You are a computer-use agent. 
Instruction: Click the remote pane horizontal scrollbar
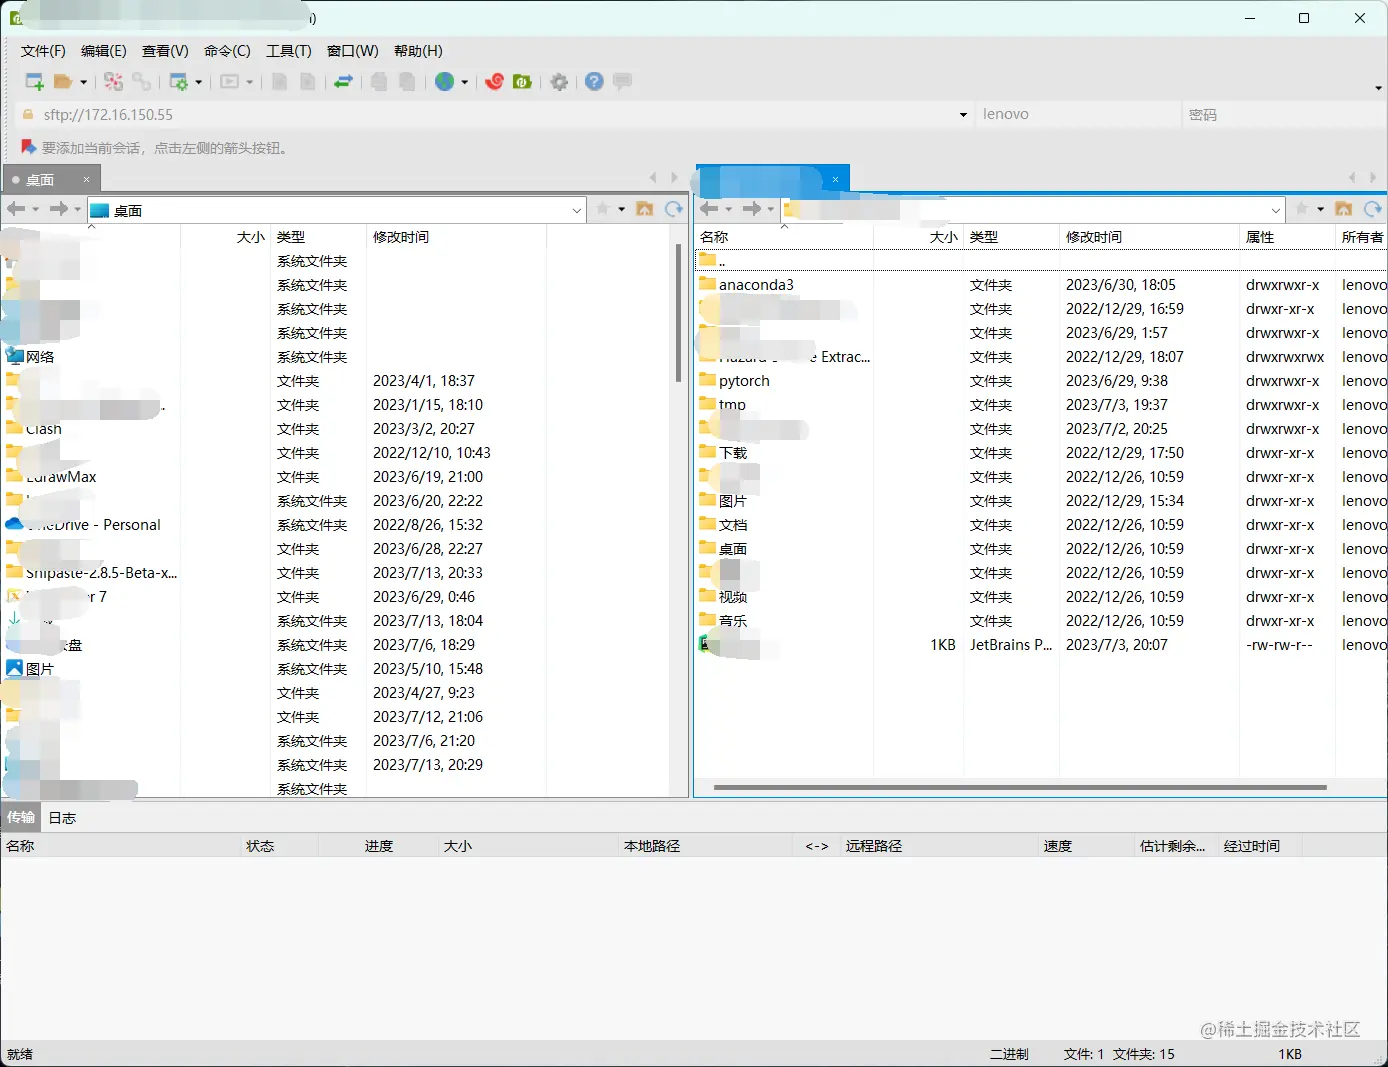click(x=1020, y=787)
